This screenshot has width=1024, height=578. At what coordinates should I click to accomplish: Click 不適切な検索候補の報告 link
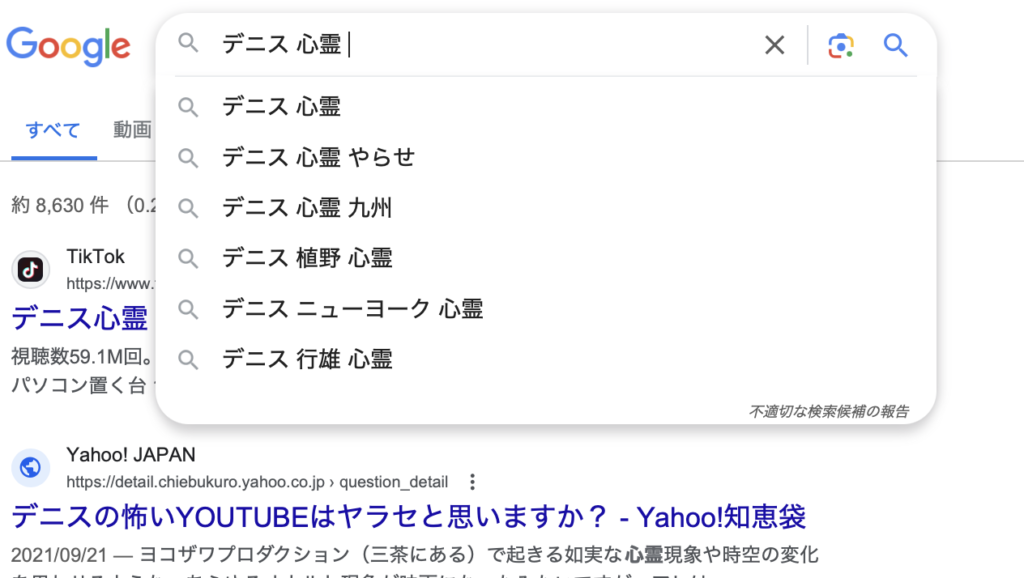click(x=828, y=411)
